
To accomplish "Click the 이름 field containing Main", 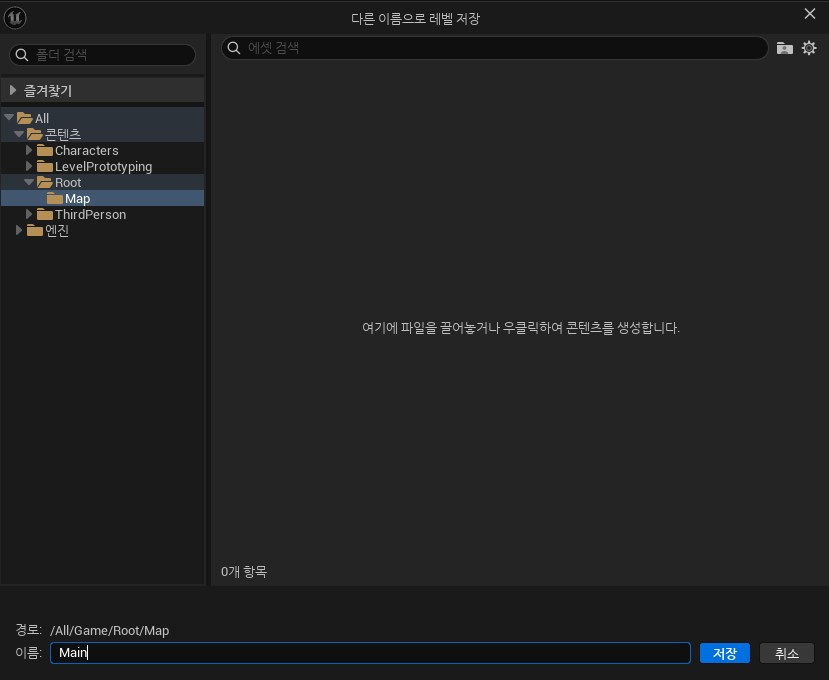I will 370,653.
